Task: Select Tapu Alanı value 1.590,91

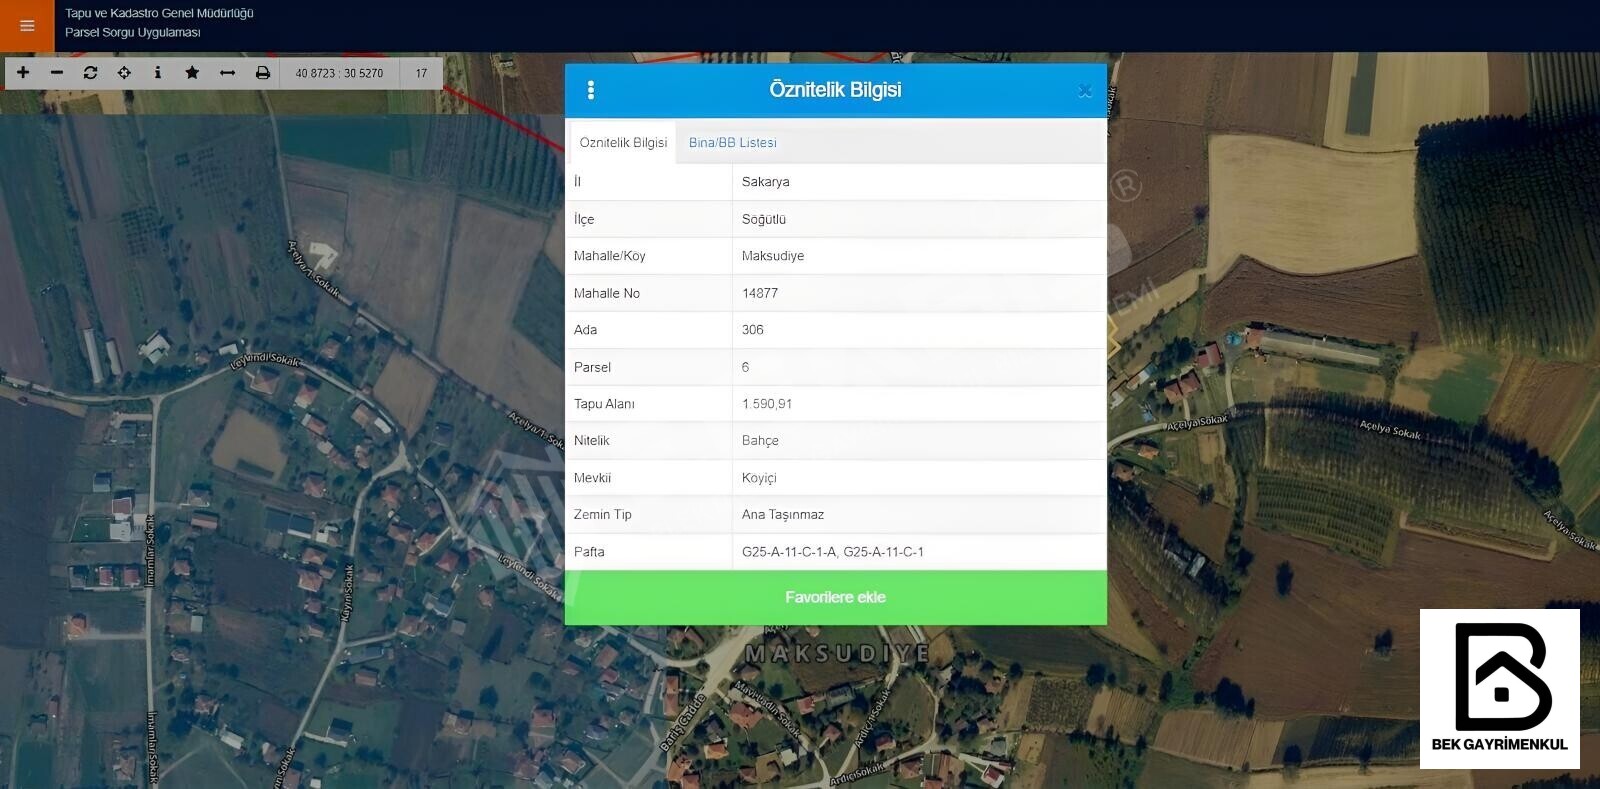Action: tap(767, 404)
